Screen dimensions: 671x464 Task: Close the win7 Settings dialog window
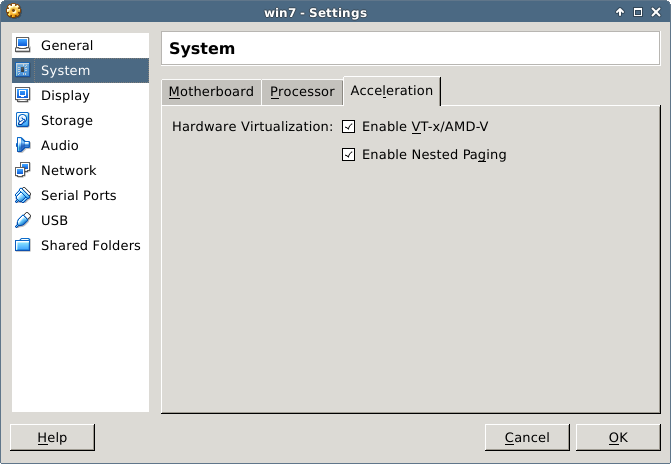(656, 12)
